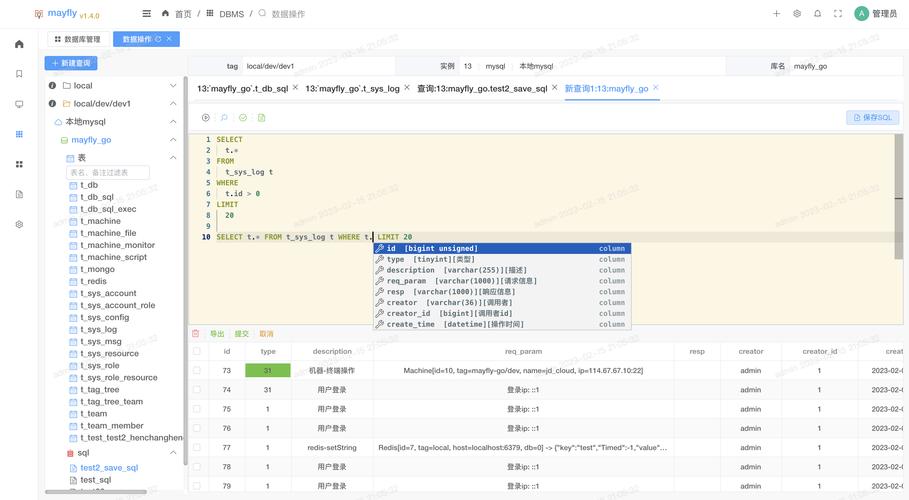The image size is (909, 500).
Task: Click the SQL editor vertical scrollbar
Action: click(x=899, y=197)
